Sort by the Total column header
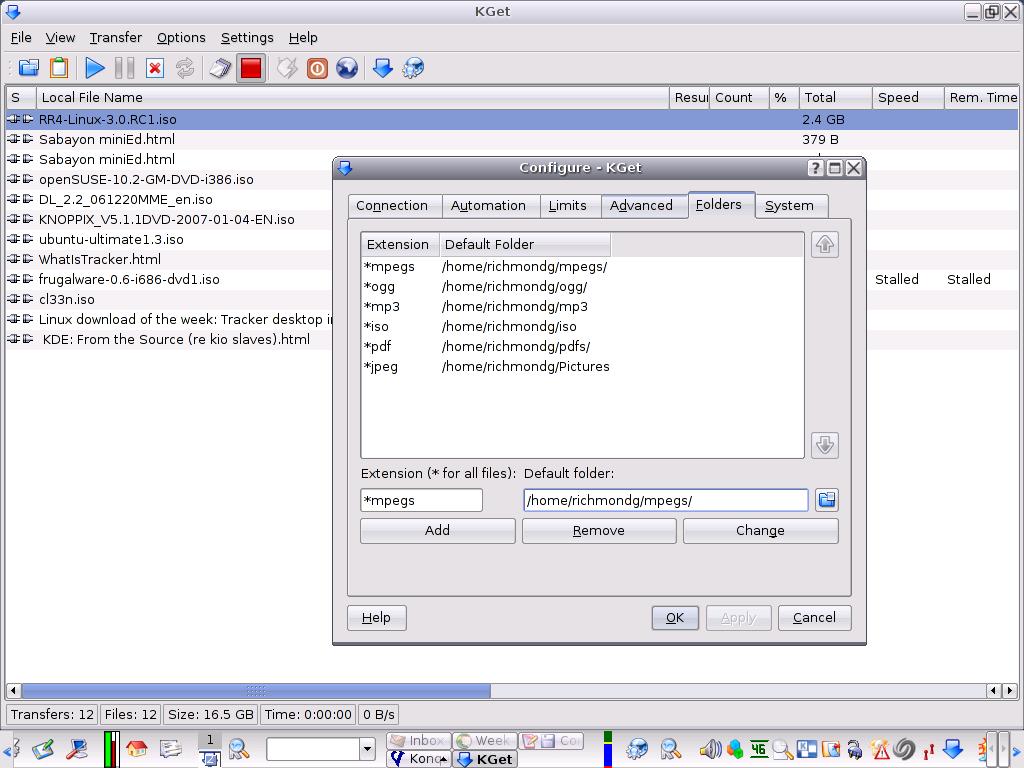Screen dimensions: 1024x768 (836, 98)
